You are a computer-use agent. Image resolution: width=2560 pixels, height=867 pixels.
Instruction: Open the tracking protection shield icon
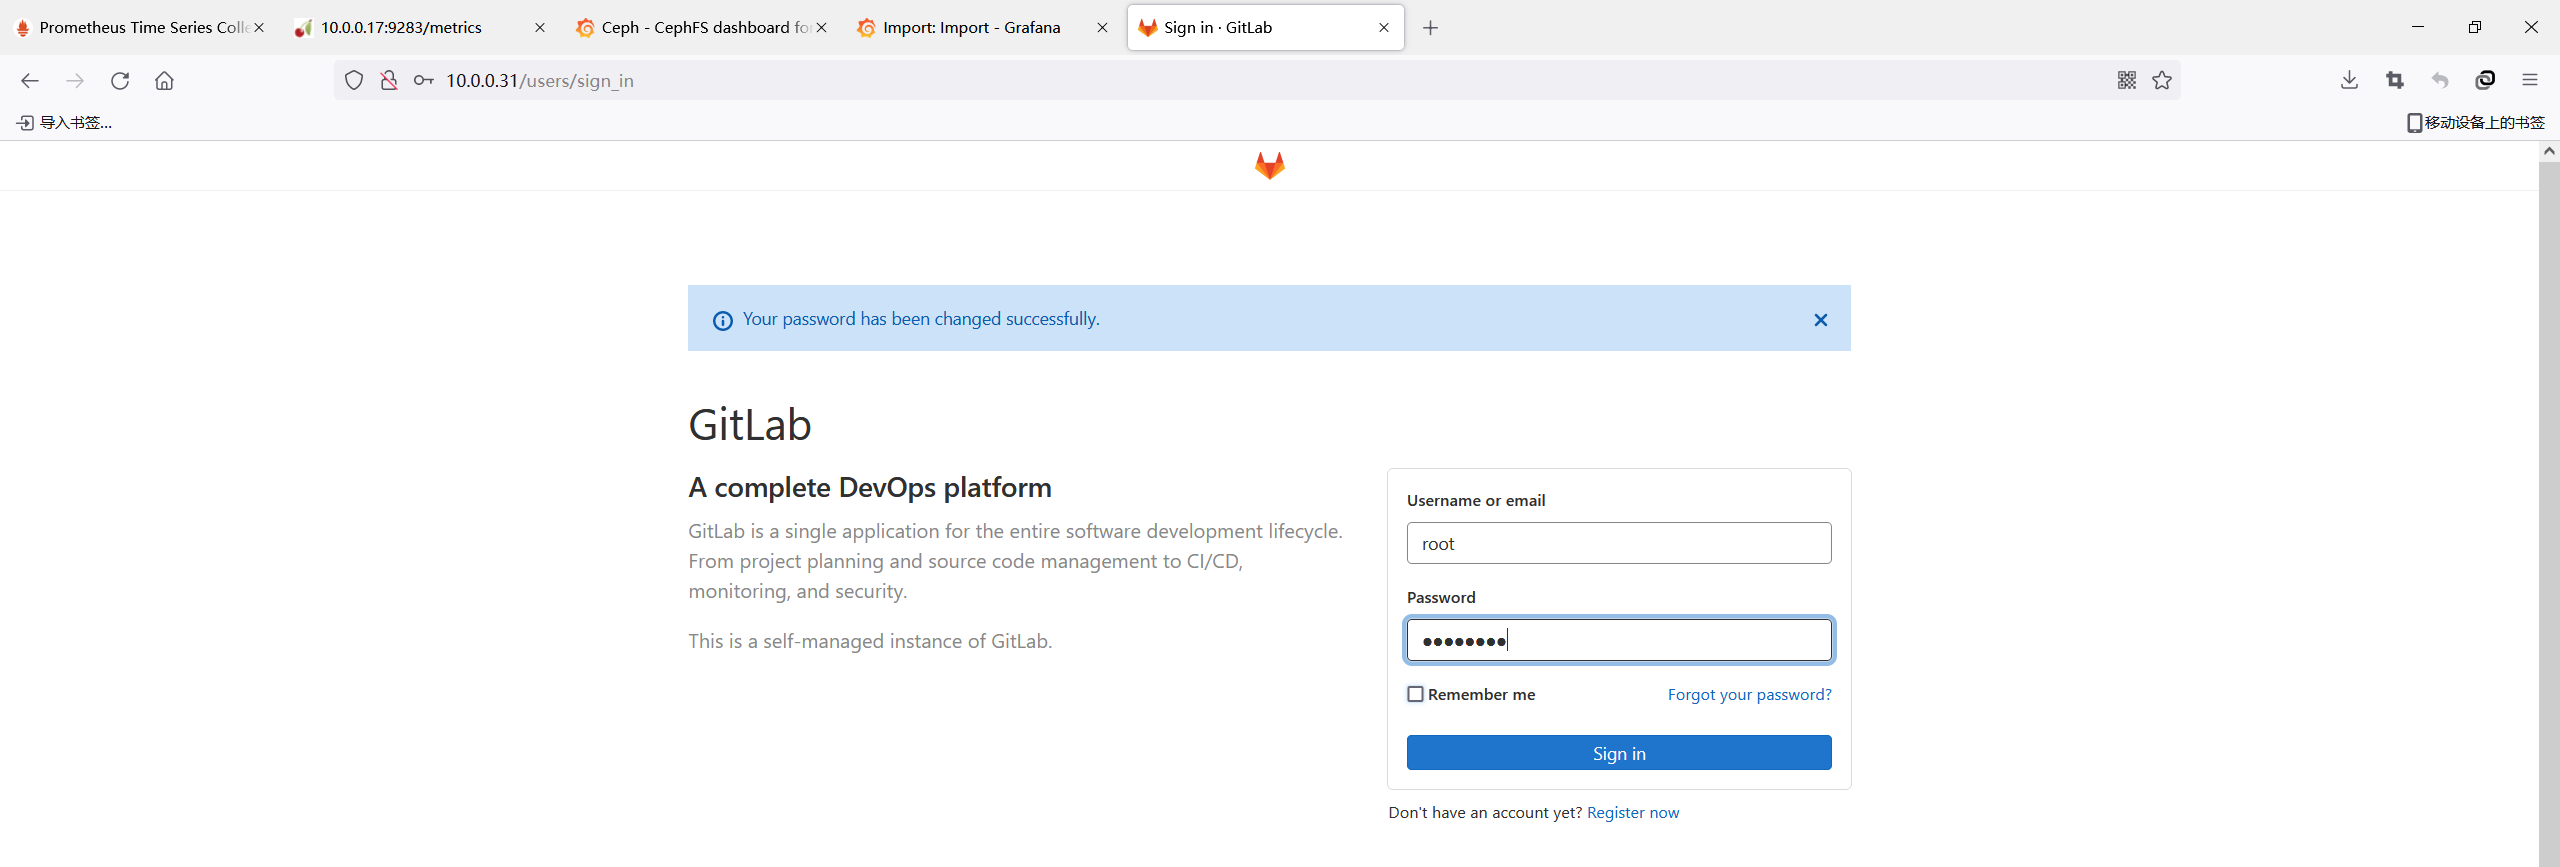coord(354,81)
